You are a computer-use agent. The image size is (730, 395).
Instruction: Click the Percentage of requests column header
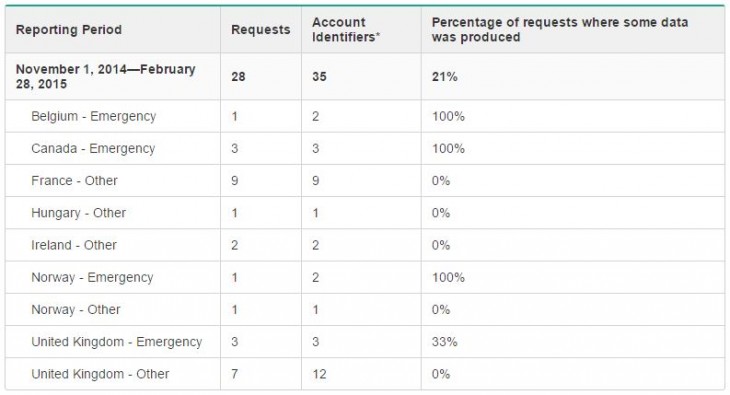pyautogui.click(x=560, y=30)
